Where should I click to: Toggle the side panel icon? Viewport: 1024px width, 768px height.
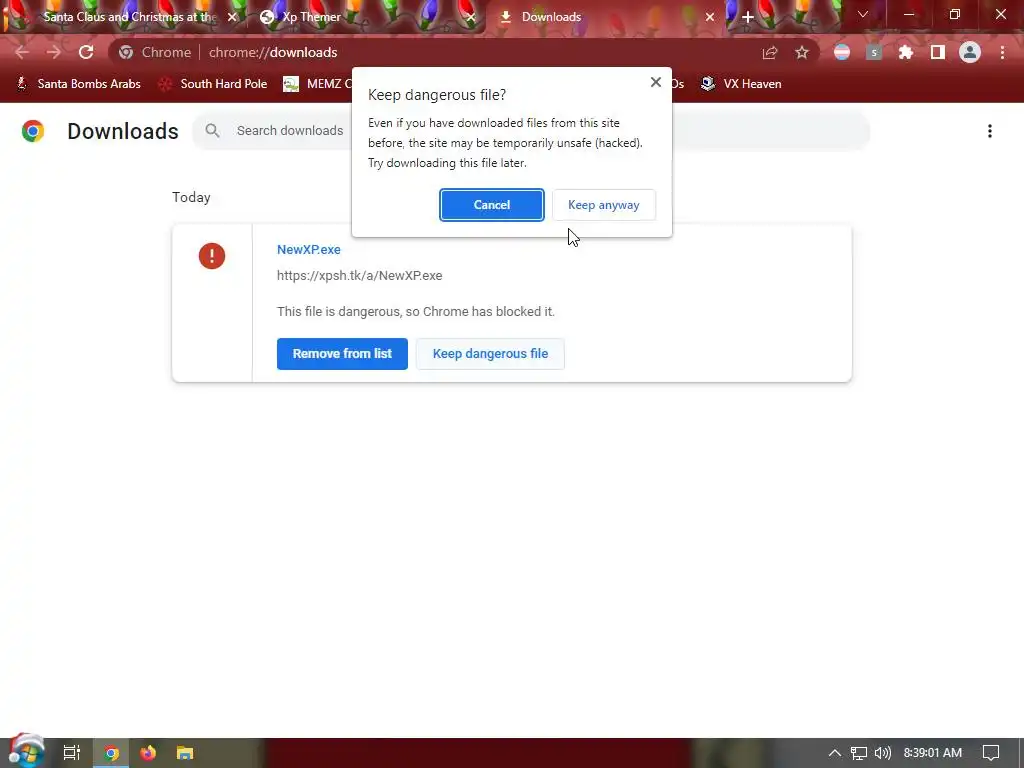pos(938,52)
